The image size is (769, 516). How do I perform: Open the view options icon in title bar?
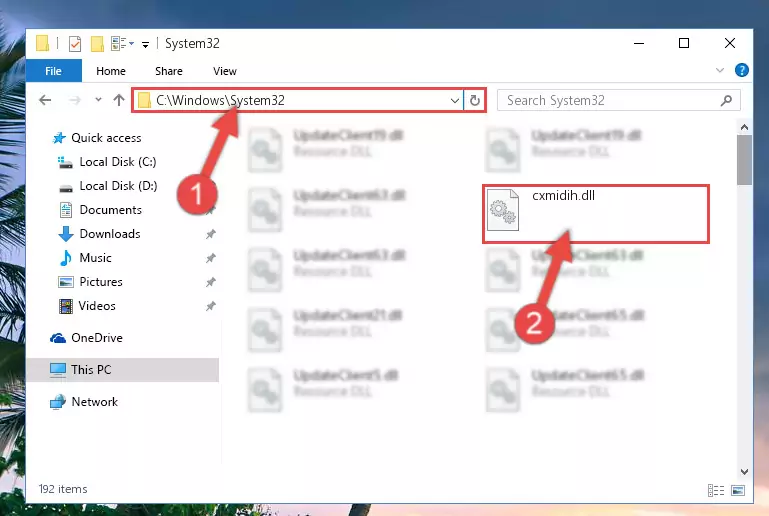tap(122, 44)
